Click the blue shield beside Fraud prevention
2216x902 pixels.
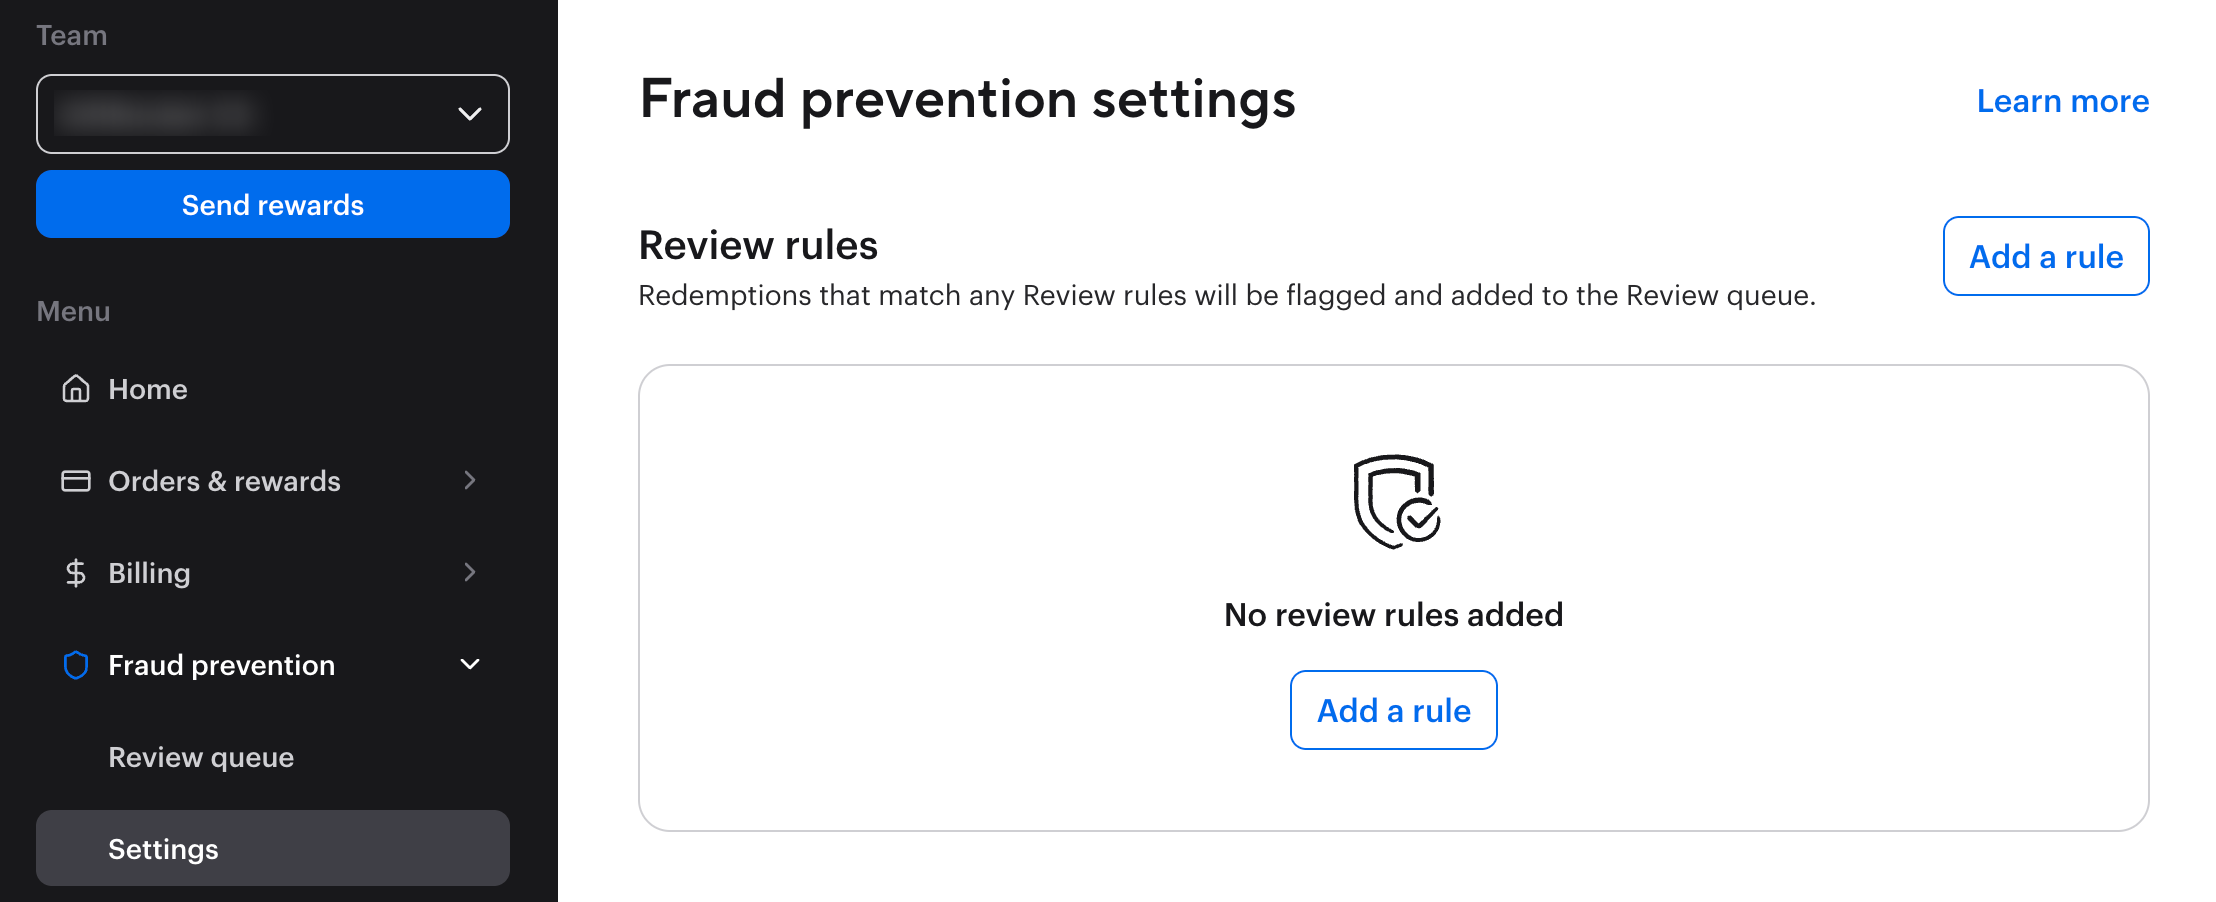tap(75, 665)
